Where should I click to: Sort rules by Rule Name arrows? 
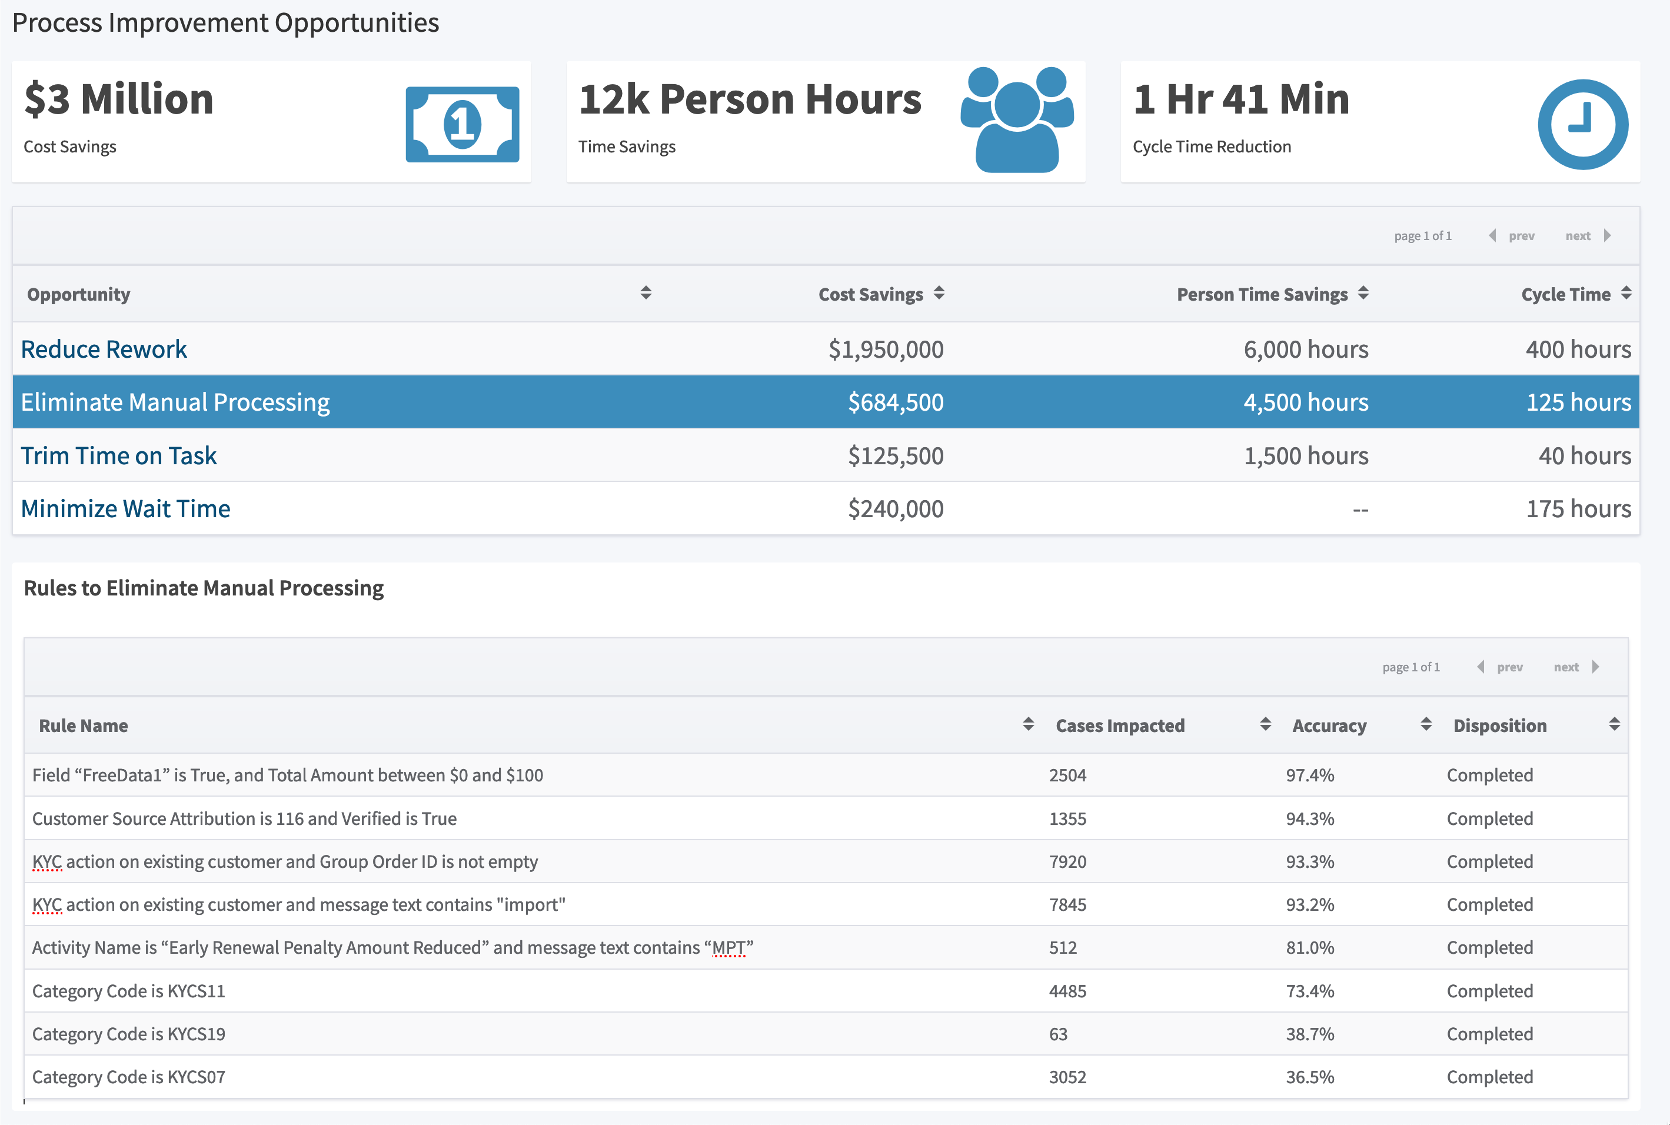1028,724
